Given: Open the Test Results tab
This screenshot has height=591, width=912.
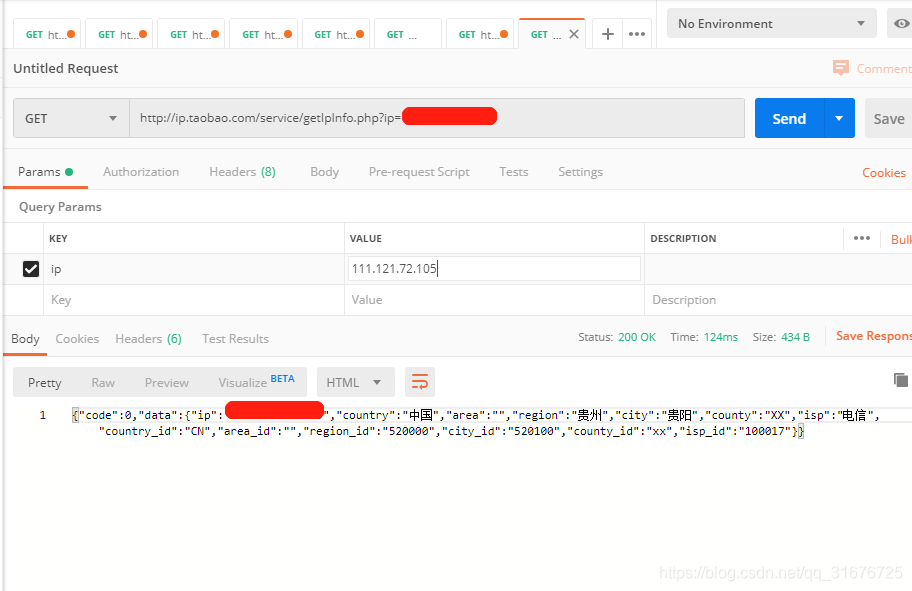Looking at the screenshot, I should [x=235, y=339].
